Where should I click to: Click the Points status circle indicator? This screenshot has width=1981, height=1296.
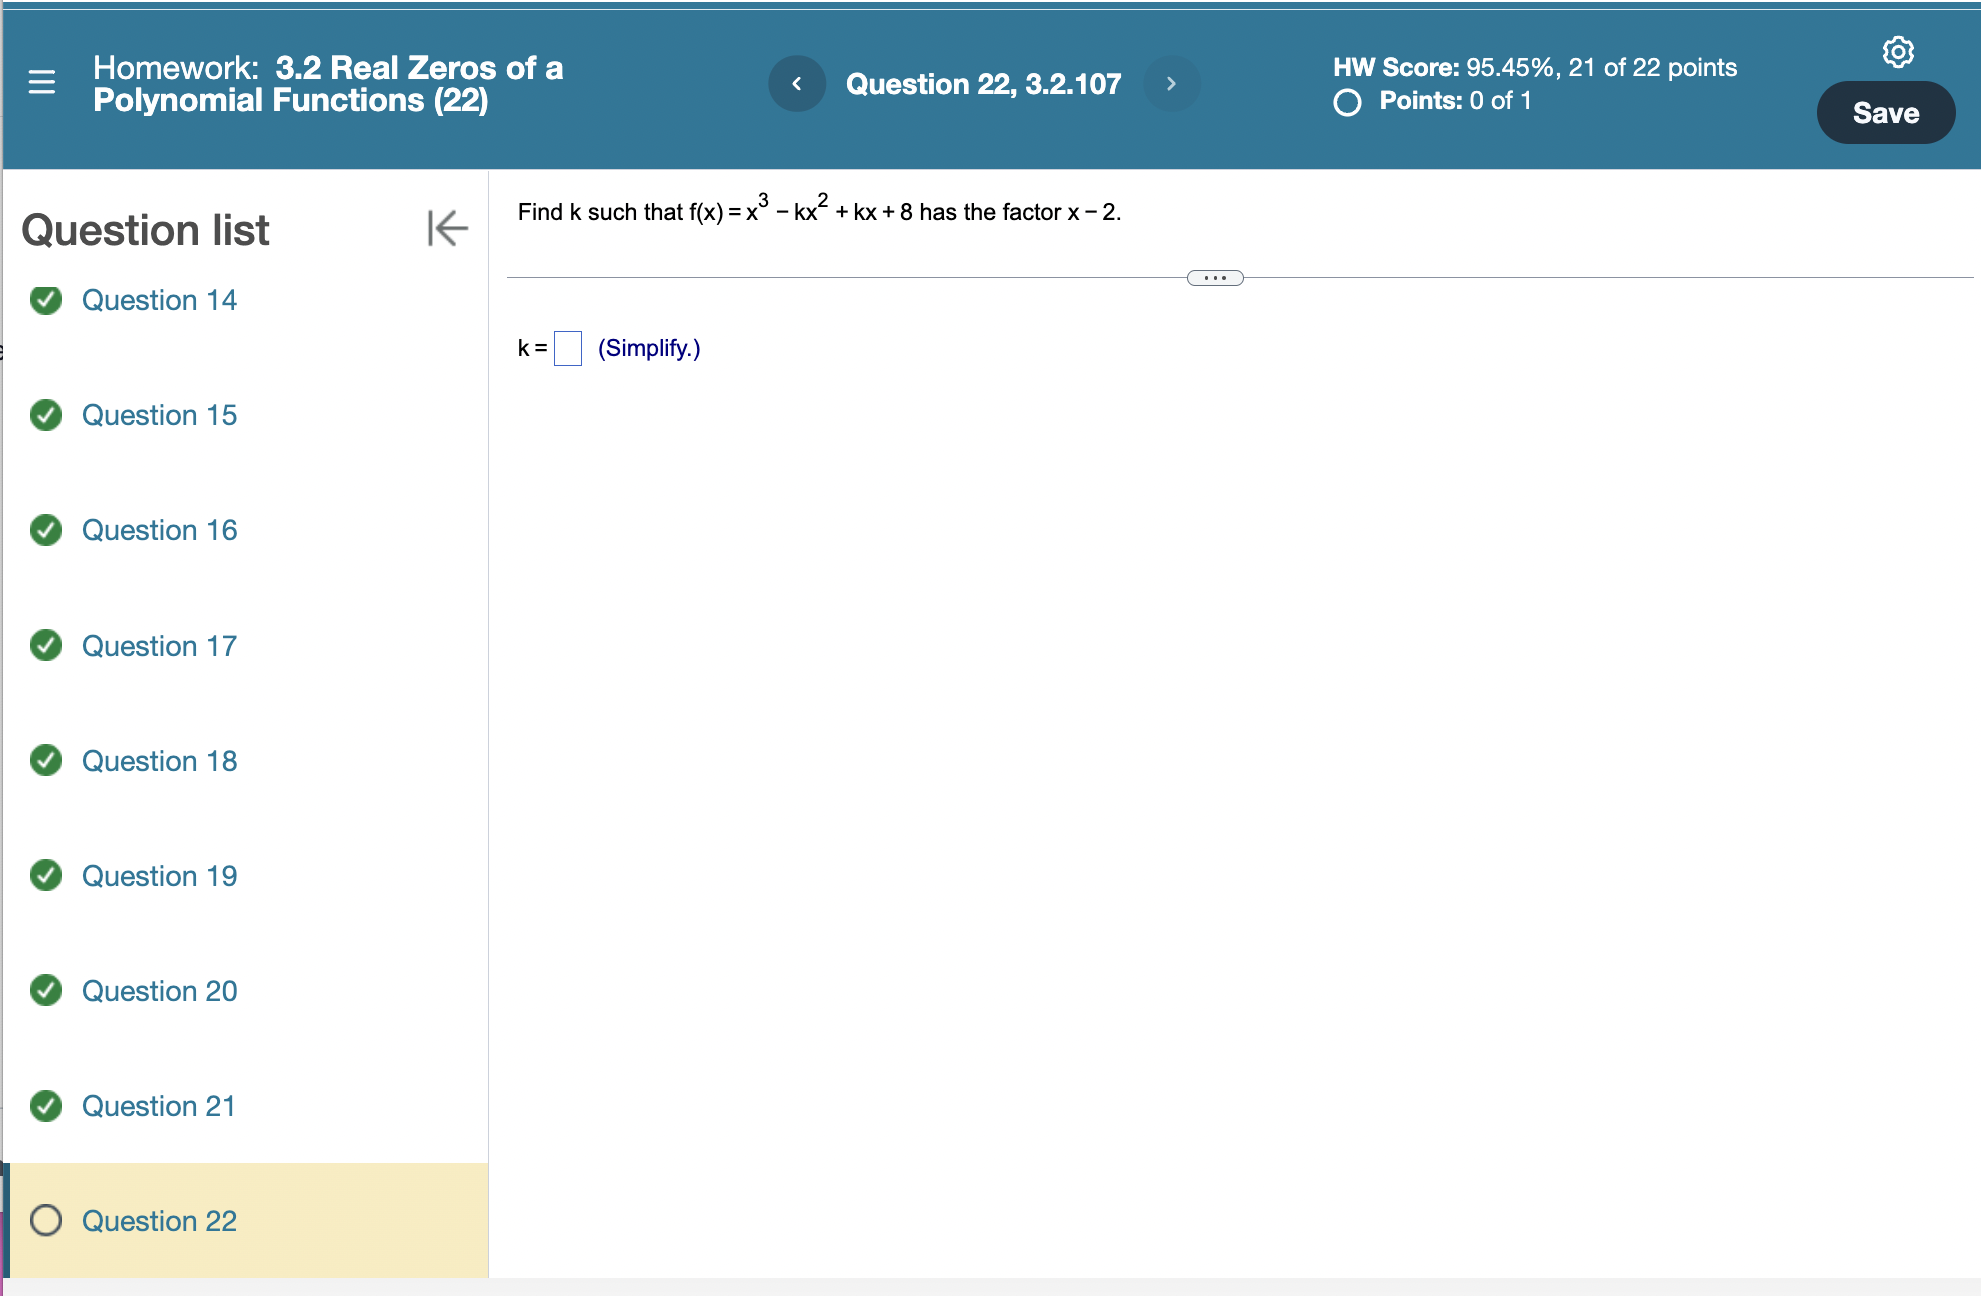(1347, 102)
